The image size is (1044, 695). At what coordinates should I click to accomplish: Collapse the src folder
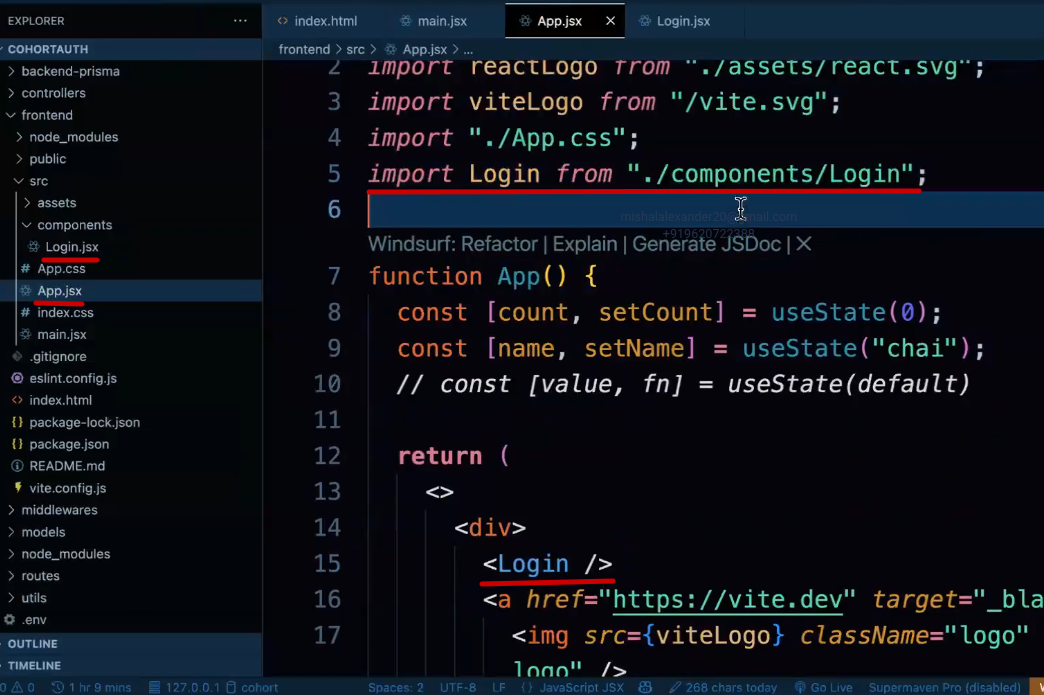pyautogui.click(x=39, y=181)
